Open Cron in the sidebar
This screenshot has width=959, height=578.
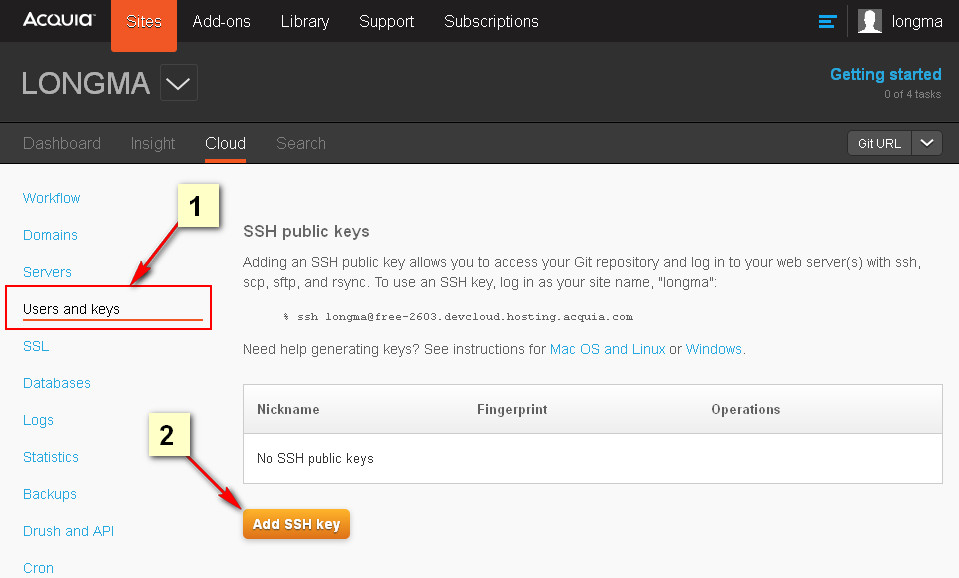tap(38, 568)
